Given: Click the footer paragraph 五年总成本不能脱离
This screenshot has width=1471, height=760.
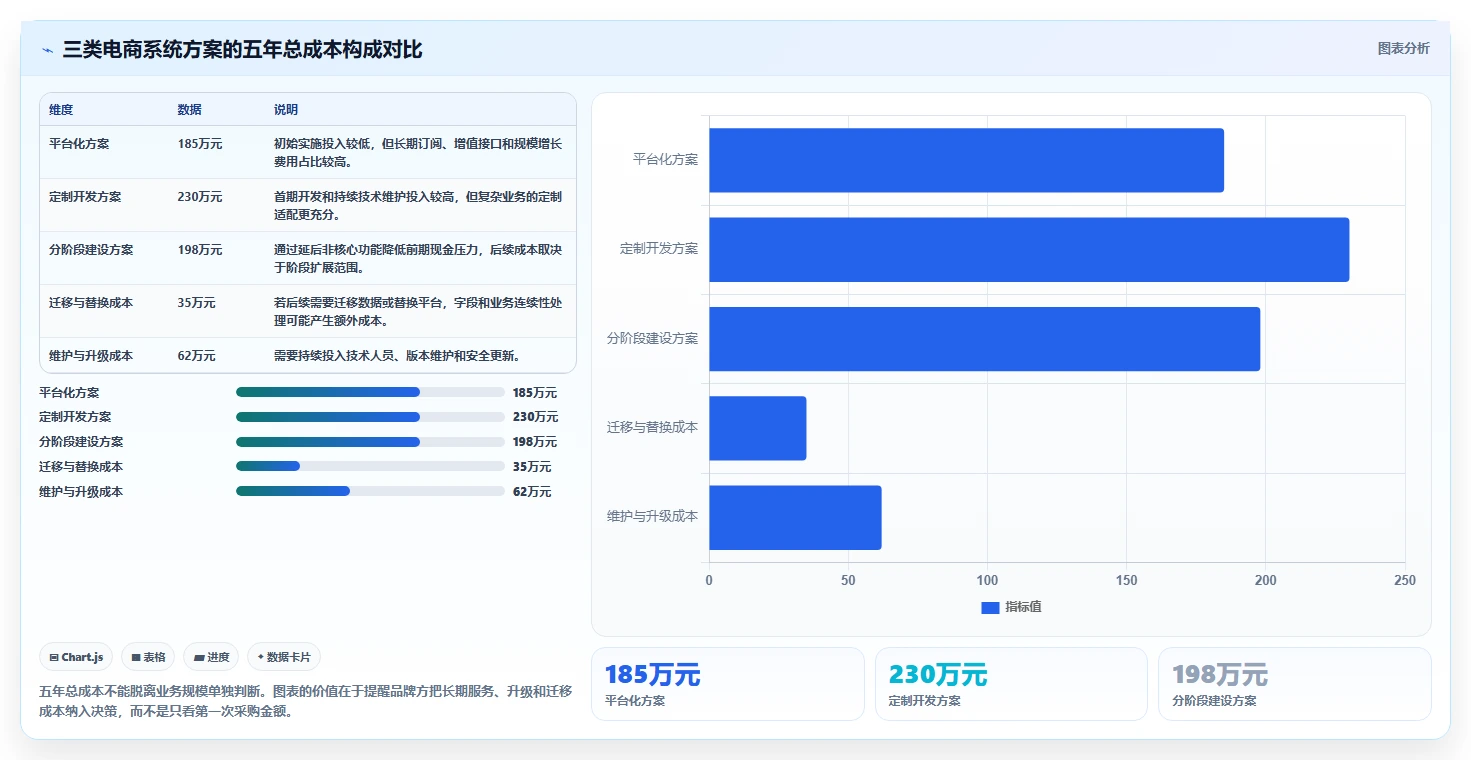Looking at the screenshot, I should point(306,701).
